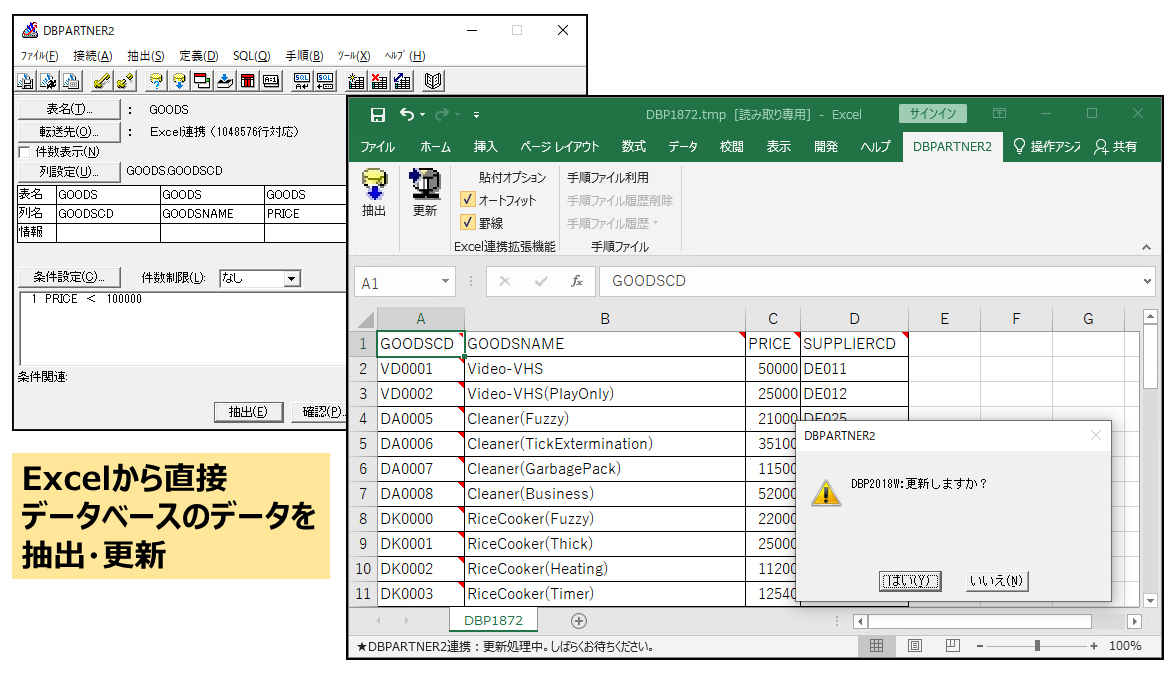Click the red overlapping windows toolbar icon
Screen dimensions: 1176x673
(202, 81)
